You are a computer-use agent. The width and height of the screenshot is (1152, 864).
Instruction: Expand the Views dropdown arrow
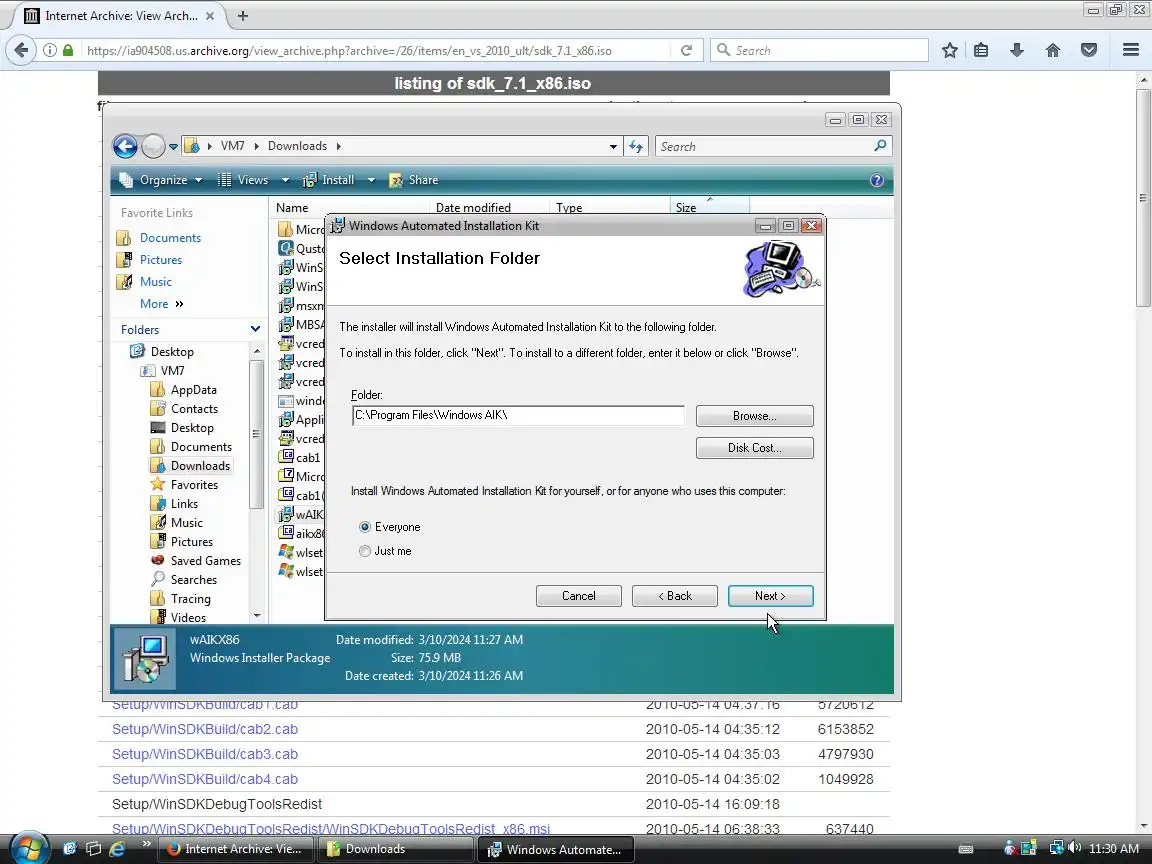point(285,180)
